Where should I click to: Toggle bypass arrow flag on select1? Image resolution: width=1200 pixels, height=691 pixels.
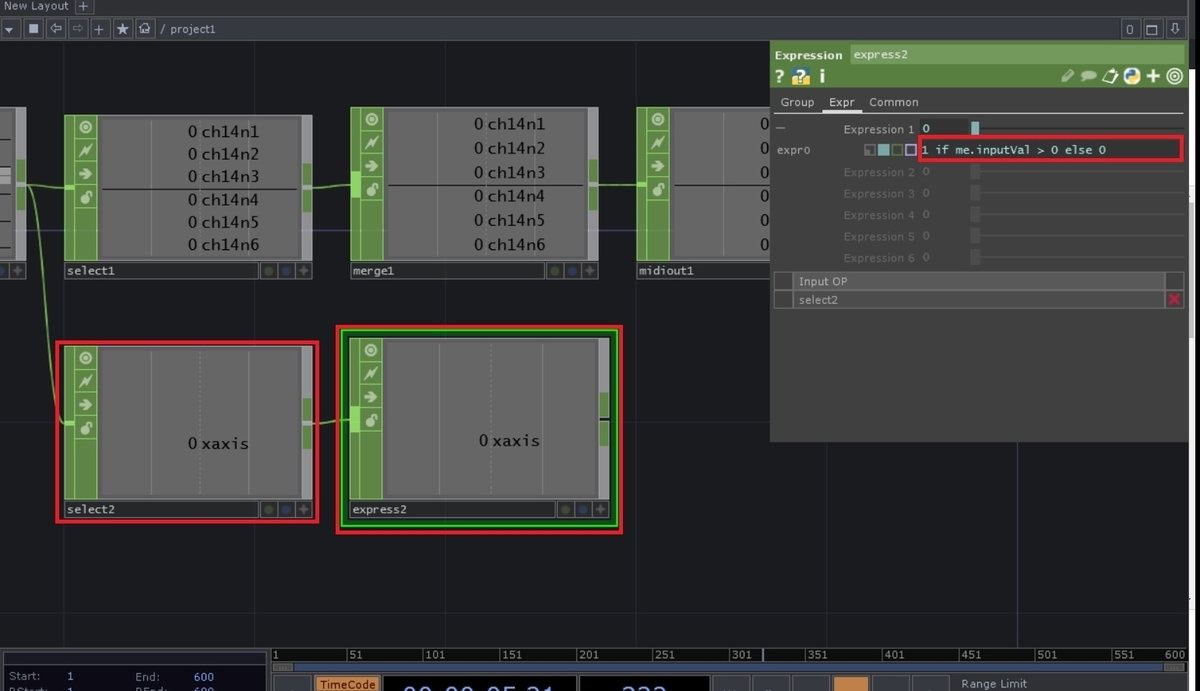(86, 174)
